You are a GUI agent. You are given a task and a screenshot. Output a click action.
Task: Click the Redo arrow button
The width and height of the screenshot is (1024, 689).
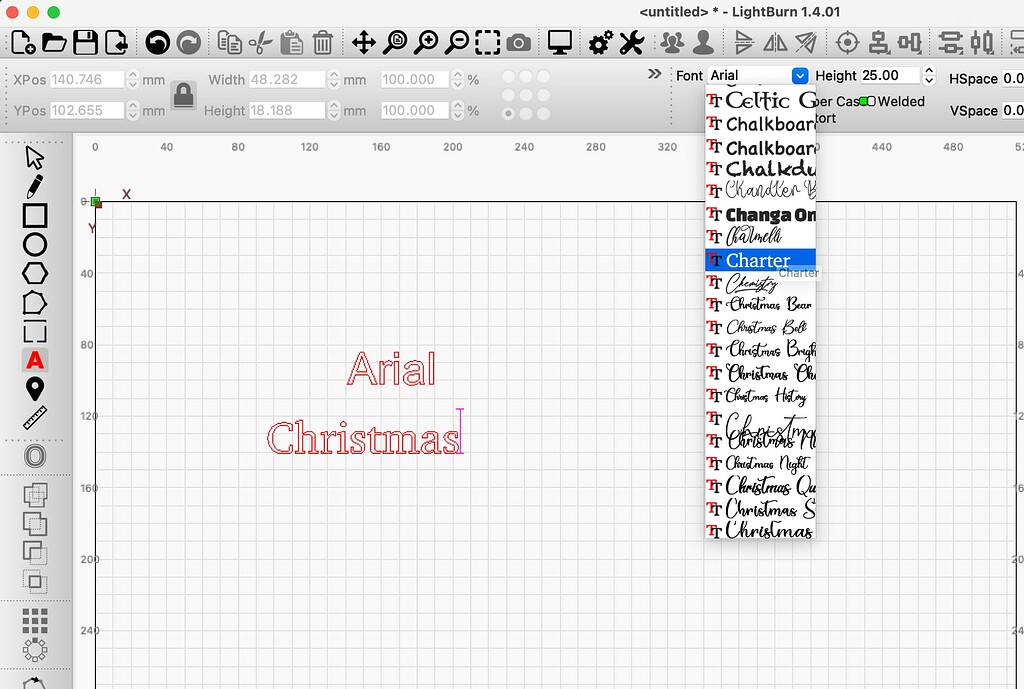tap(190, 42)
